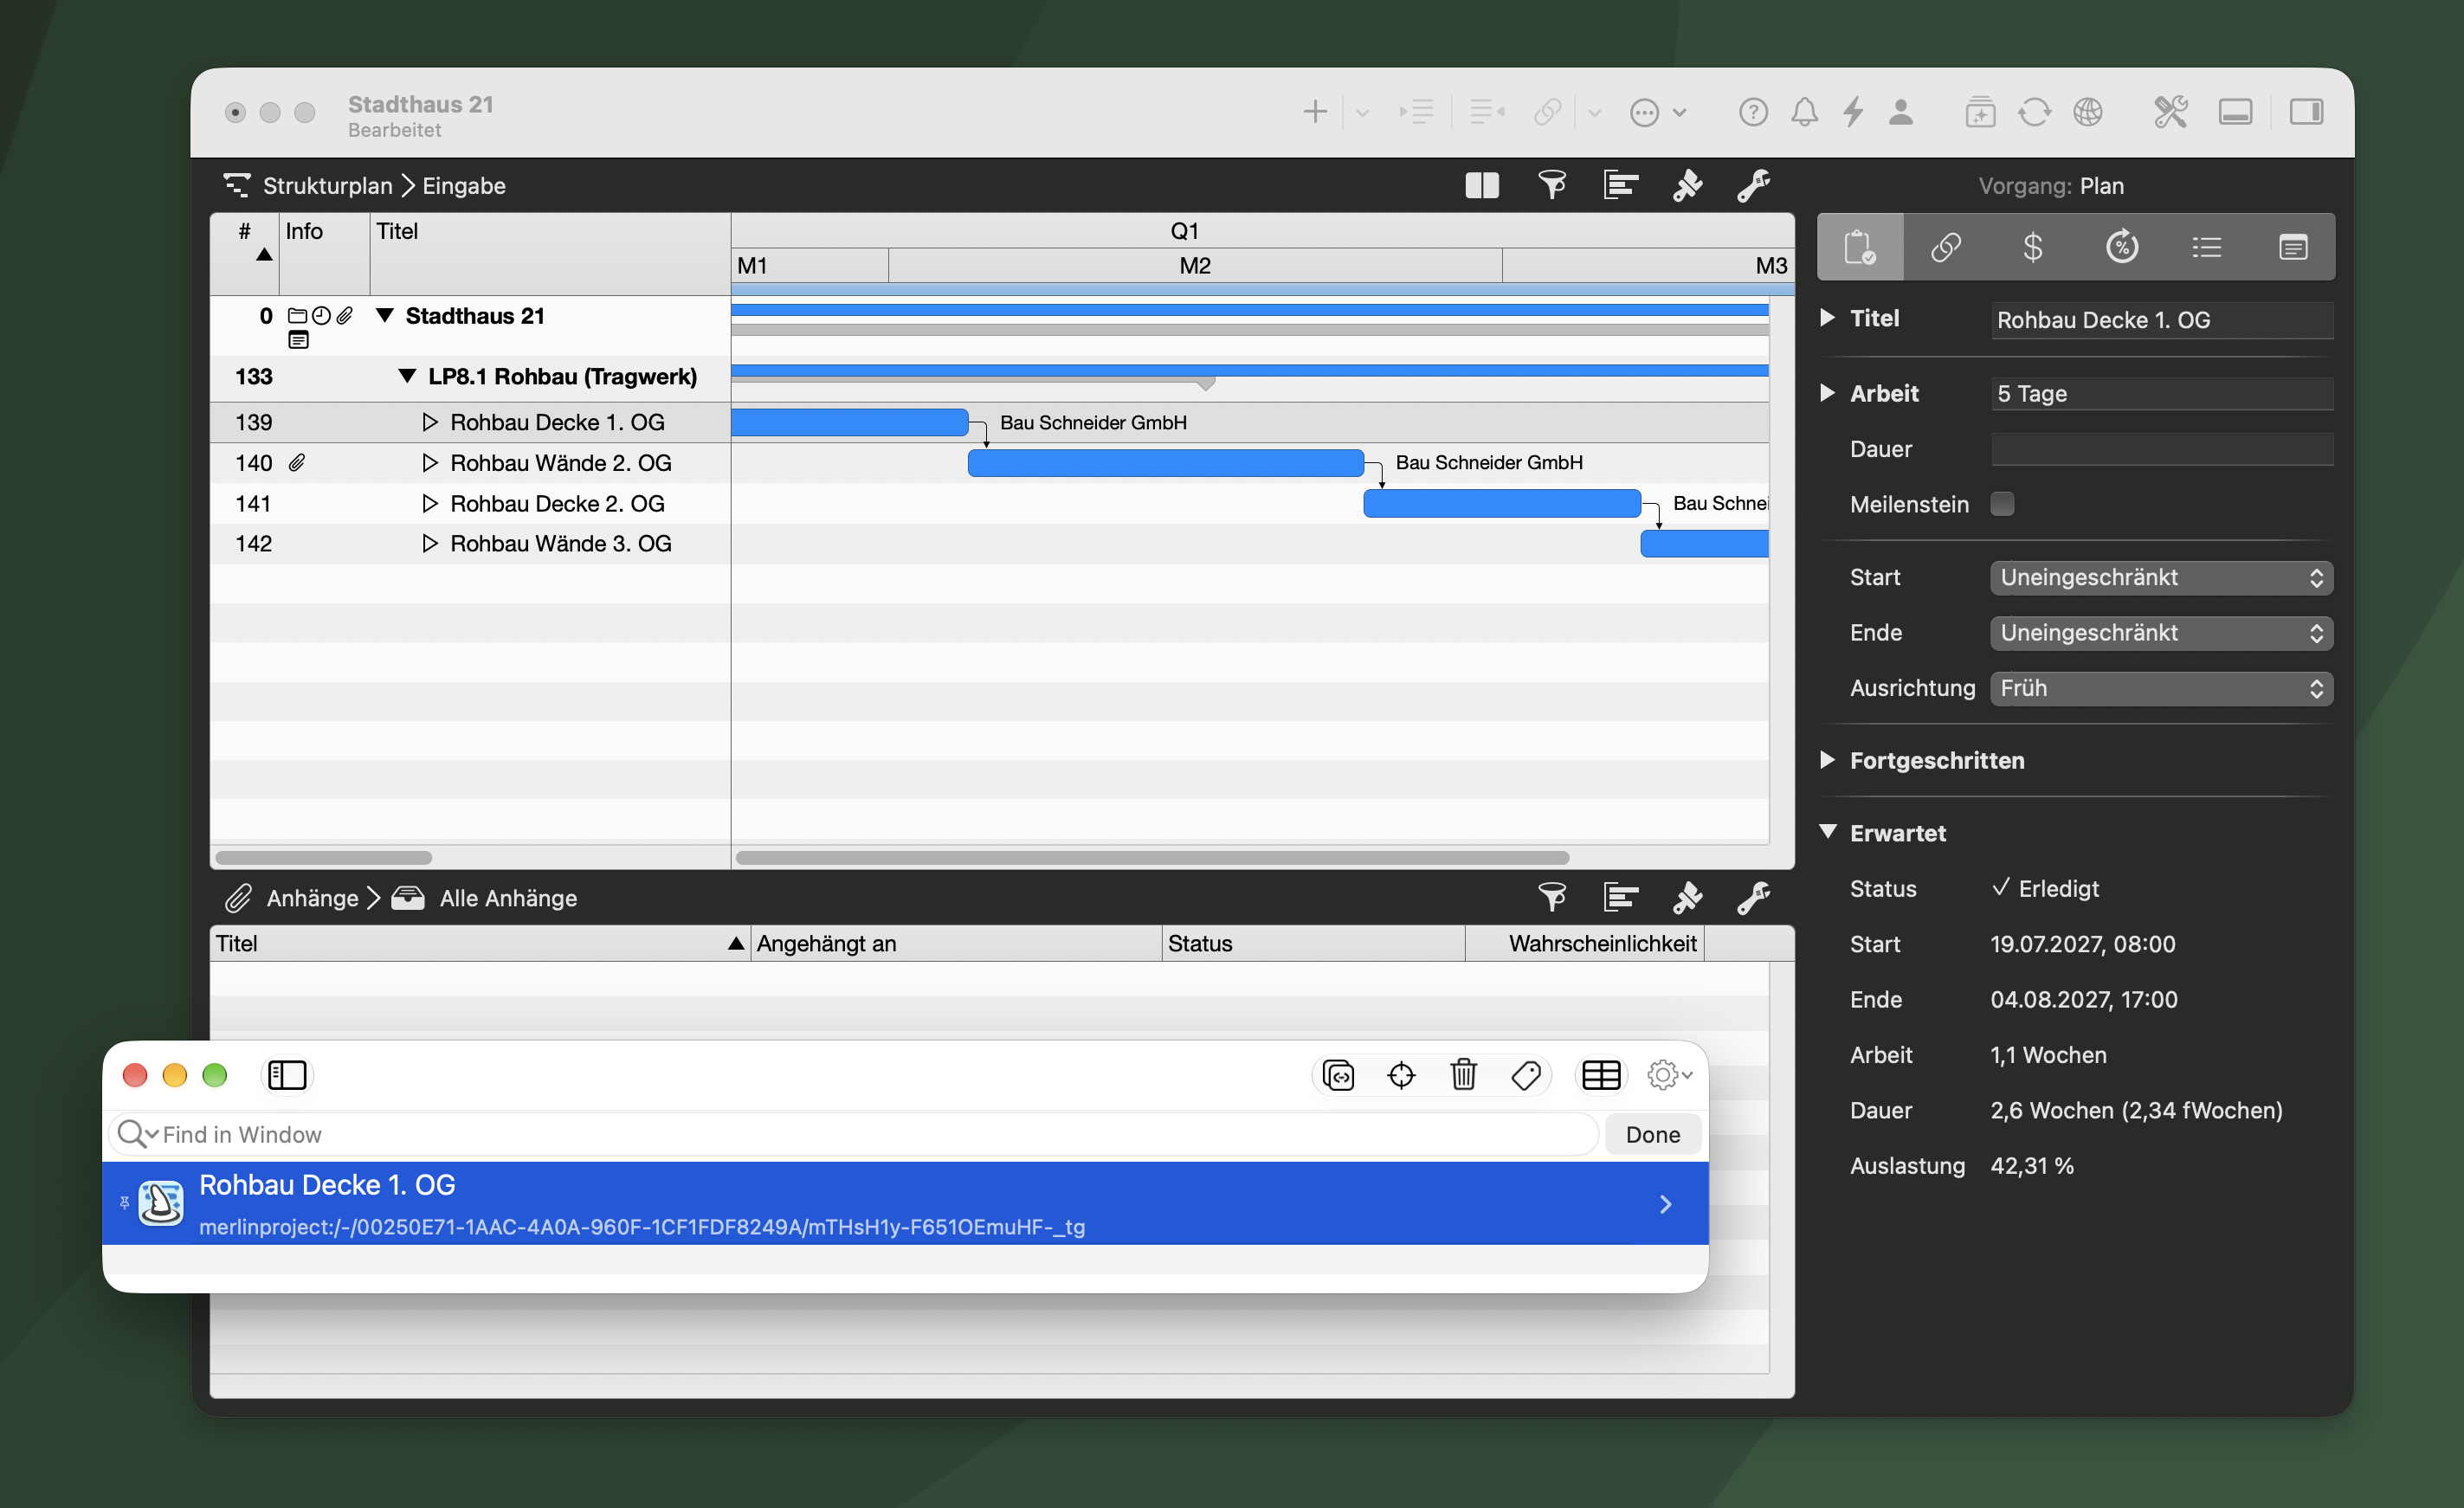Expand the Rohbau Wände 2. OG row
Viewport: 2464px width, 1508px height.
(430, 463)
